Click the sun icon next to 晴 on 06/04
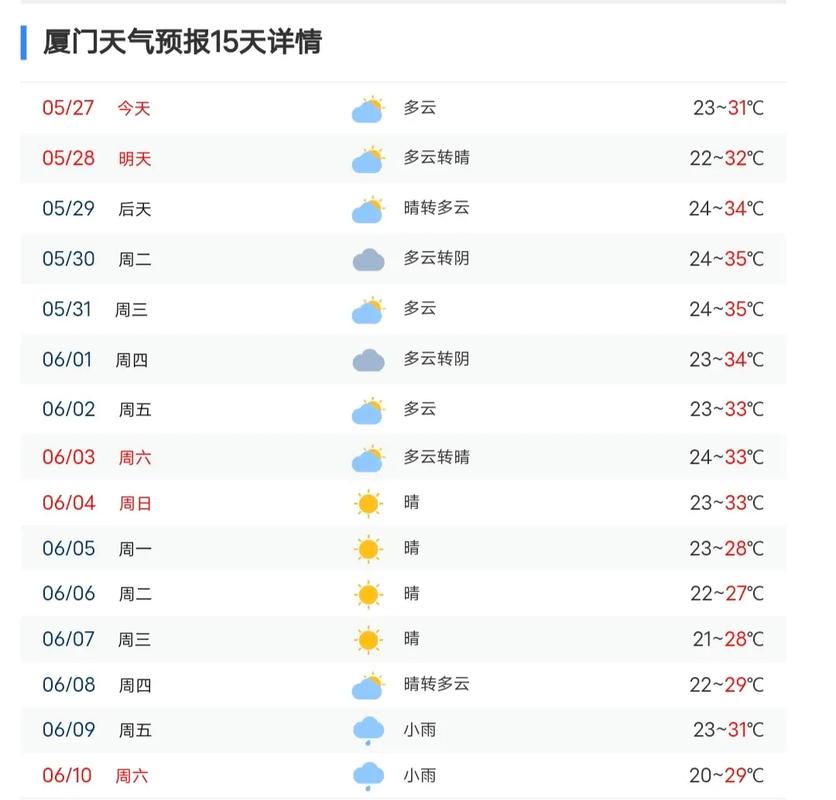Image resolution: width=836 pixels, height=800 pixels. click(x=366, y=503)
